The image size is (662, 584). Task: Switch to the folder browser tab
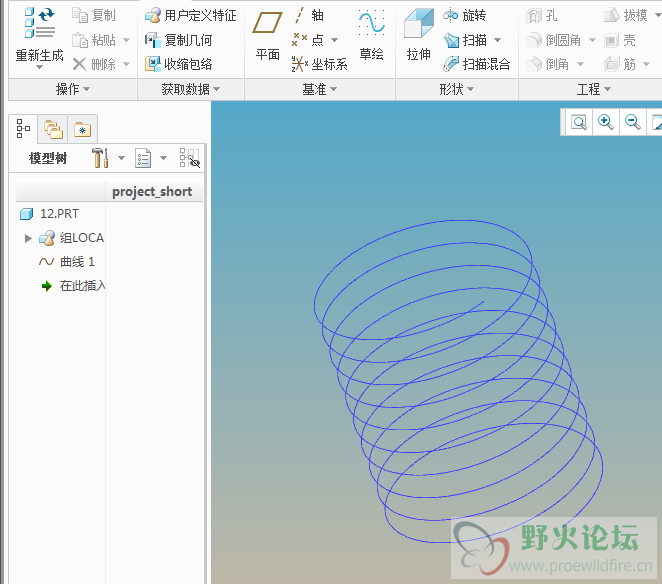click(53, 129)
